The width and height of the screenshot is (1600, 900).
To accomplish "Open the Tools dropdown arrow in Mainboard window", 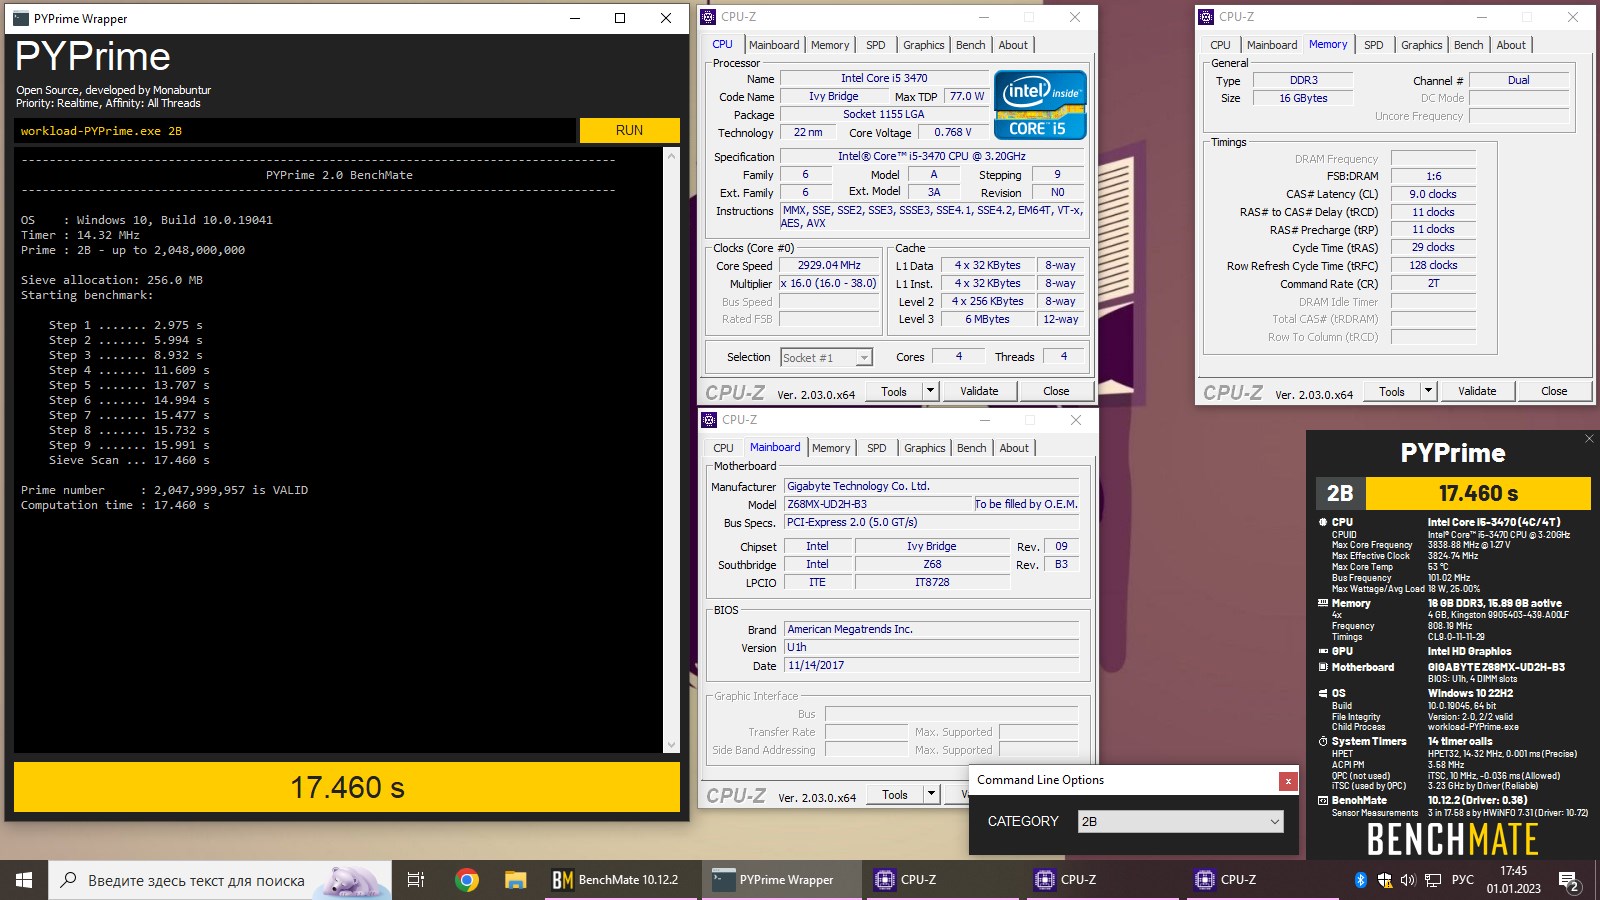I will tap(932, 794).
